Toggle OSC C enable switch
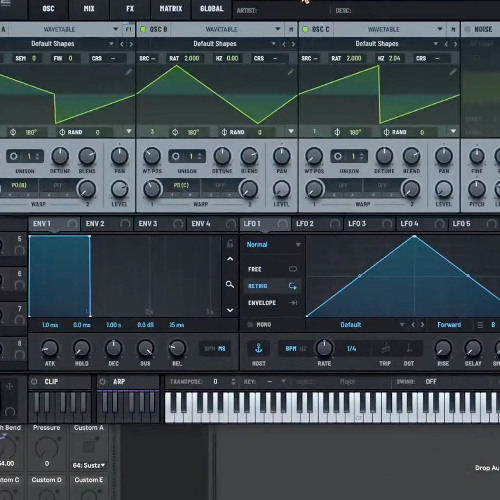500x500 pixels. (x=305, y=29)
